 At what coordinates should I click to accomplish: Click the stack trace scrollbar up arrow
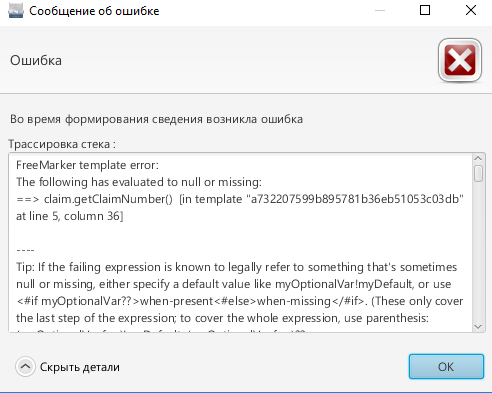[x=478, y=158]
